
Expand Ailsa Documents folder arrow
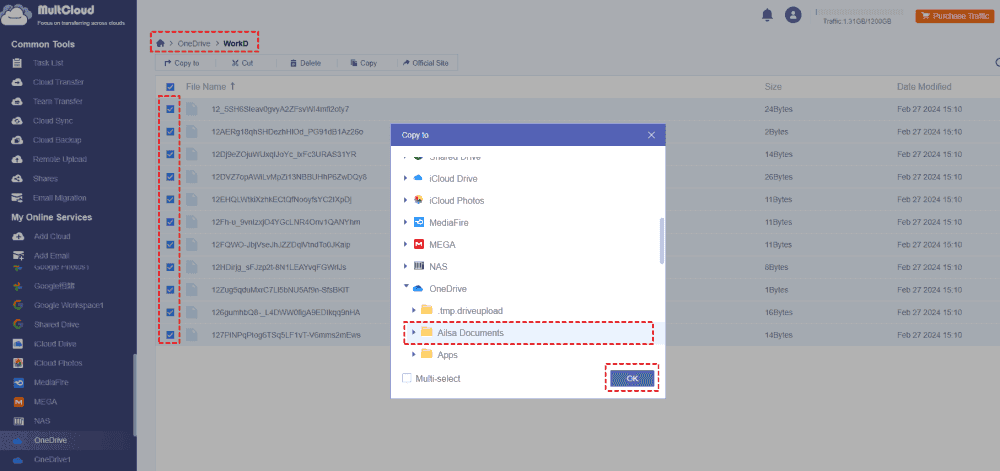tap(414, 332)
